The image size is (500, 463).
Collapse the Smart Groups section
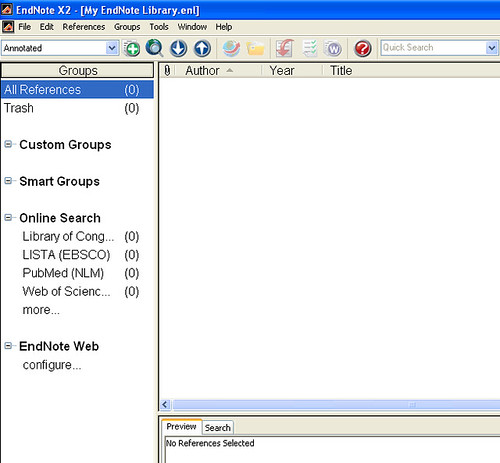pos(8,181)
